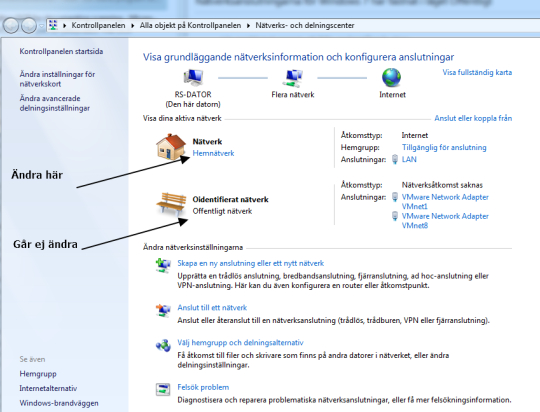The height and width of the screenshot is (412, 540).
Task: Open the LAN connection link
Action: tap(409, 159)
